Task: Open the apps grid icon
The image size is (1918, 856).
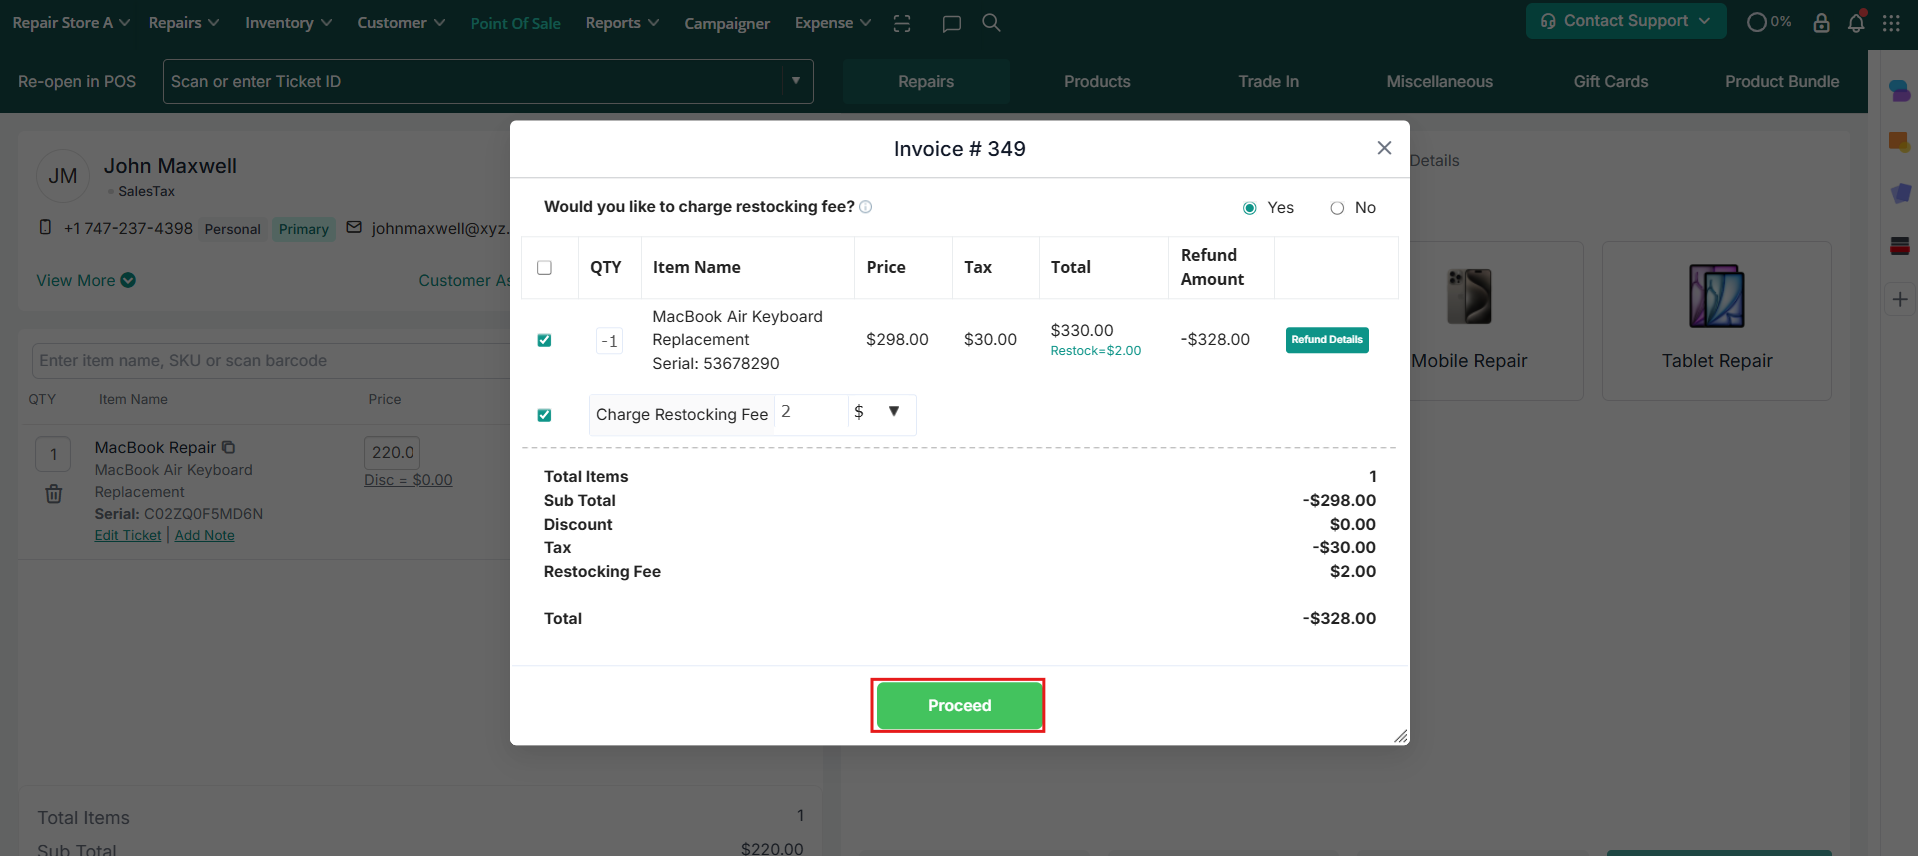Action: pos(1891,22)
